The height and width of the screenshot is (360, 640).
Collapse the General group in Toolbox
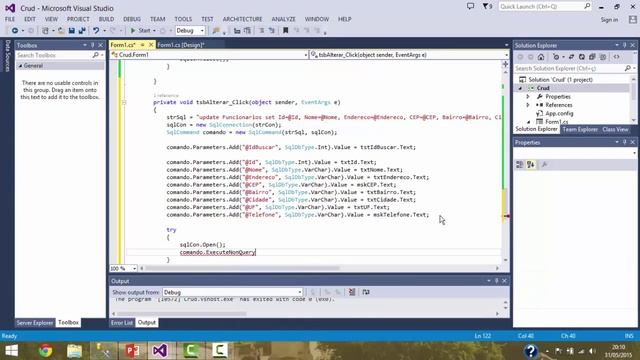pos(20,66)
